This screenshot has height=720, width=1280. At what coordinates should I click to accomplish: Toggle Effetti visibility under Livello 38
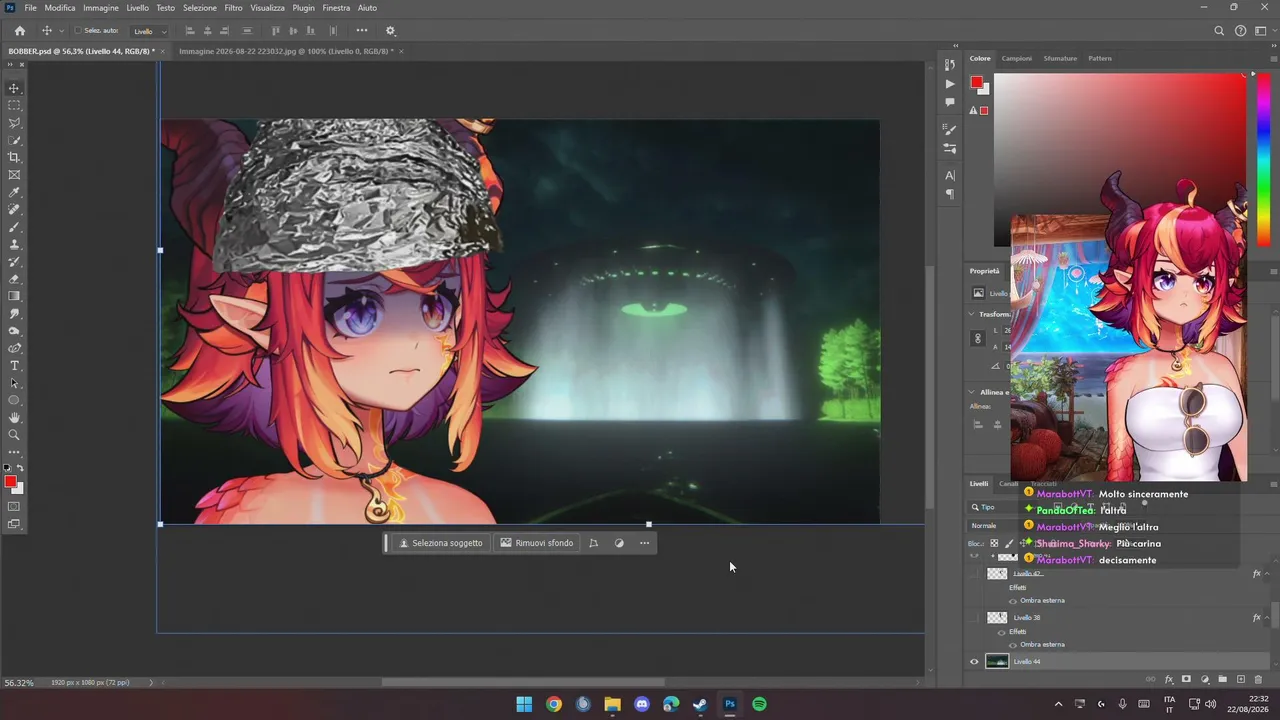pos(1002,632)
